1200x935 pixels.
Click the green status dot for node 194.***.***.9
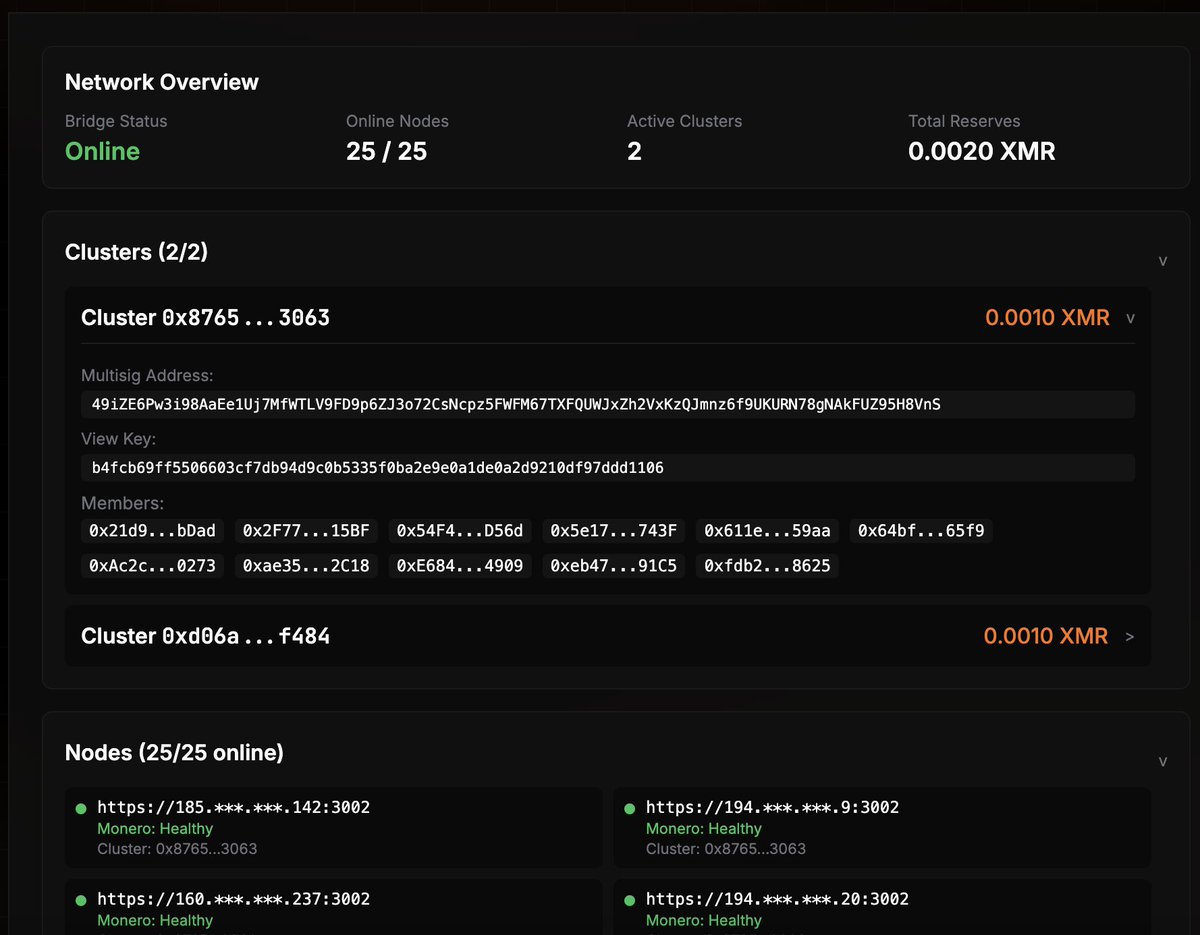click(630, 806)
